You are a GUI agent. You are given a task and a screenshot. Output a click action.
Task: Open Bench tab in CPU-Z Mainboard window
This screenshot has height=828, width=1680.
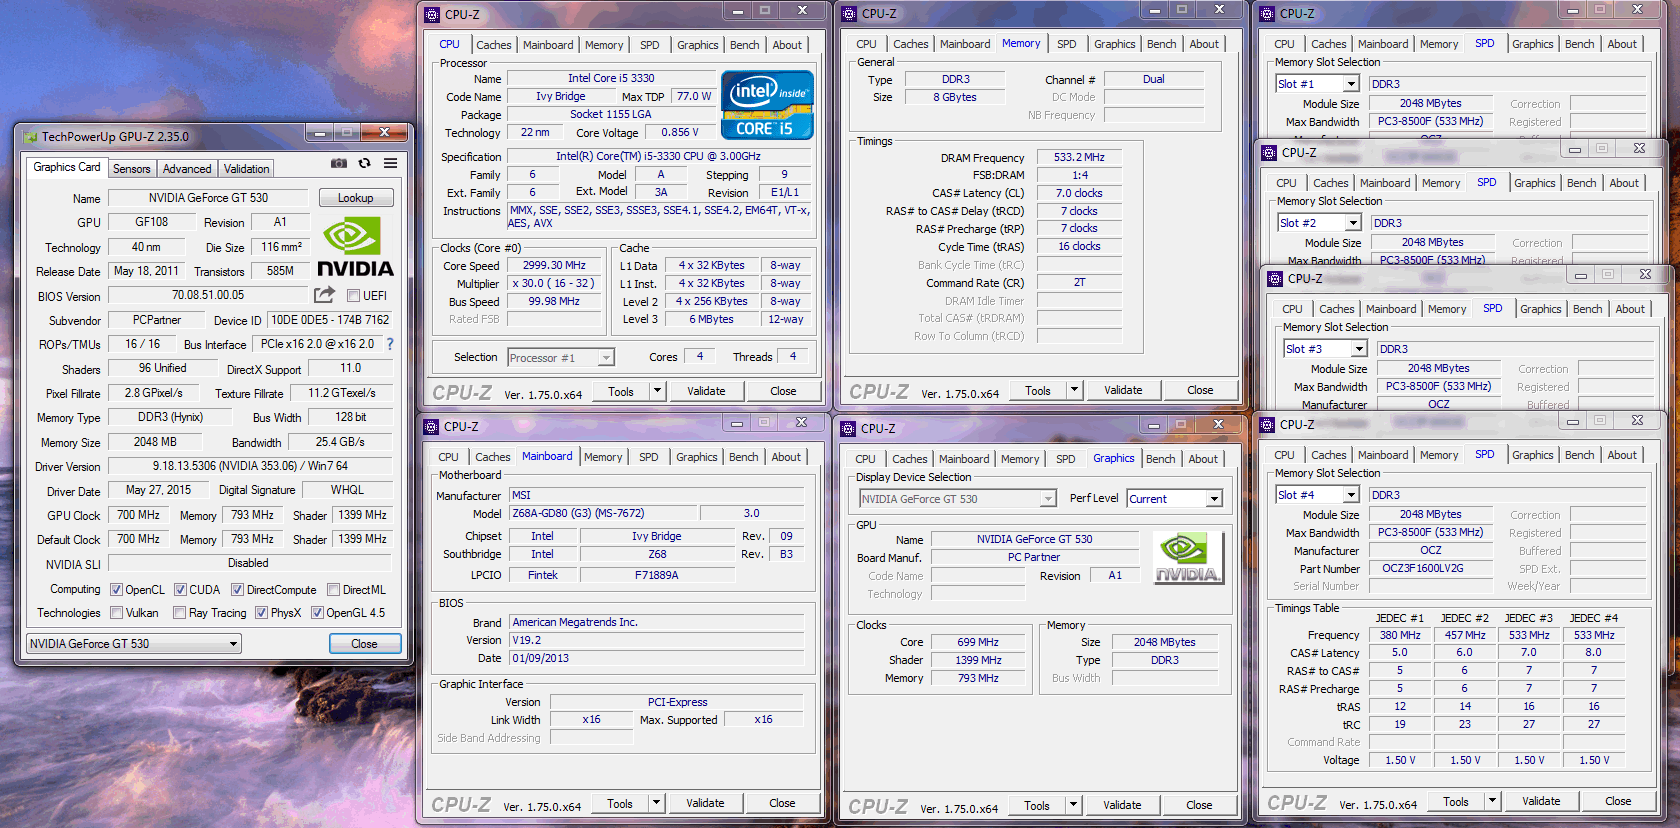coord(743,457)
